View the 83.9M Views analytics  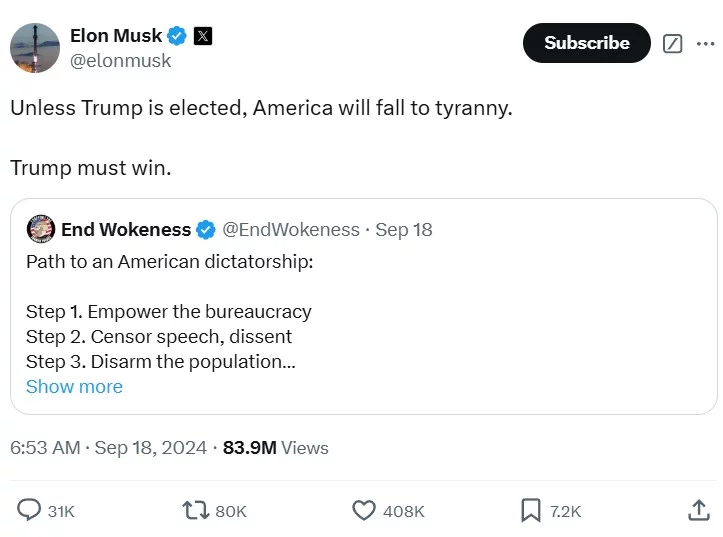(275, 448)
